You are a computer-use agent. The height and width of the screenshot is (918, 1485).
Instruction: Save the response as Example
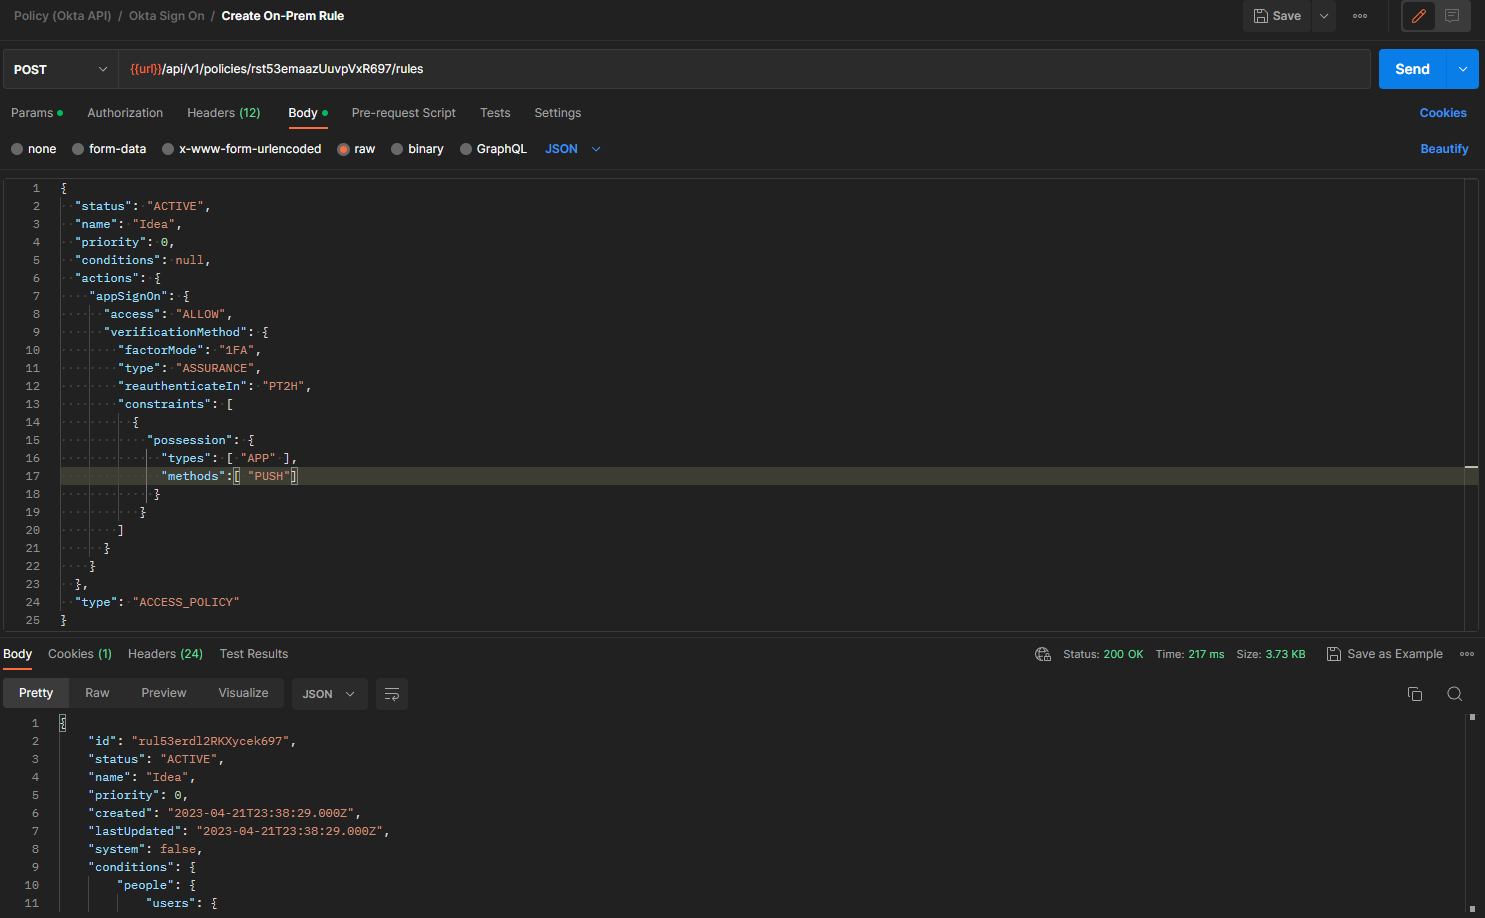(x=1385, y=654)
